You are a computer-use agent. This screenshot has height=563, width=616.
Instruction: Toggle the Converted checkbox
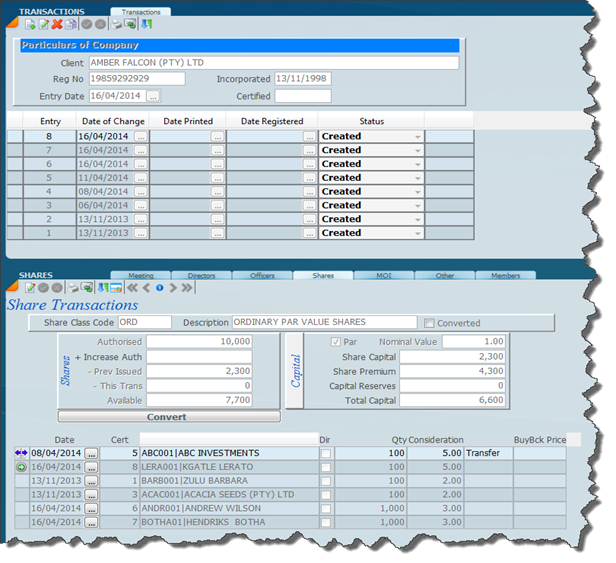coord(429,323)
